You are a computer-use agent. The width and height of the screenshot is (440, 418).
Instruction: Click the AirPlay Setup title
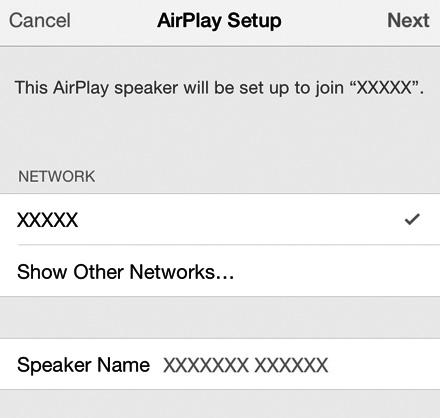click(219, 21)
